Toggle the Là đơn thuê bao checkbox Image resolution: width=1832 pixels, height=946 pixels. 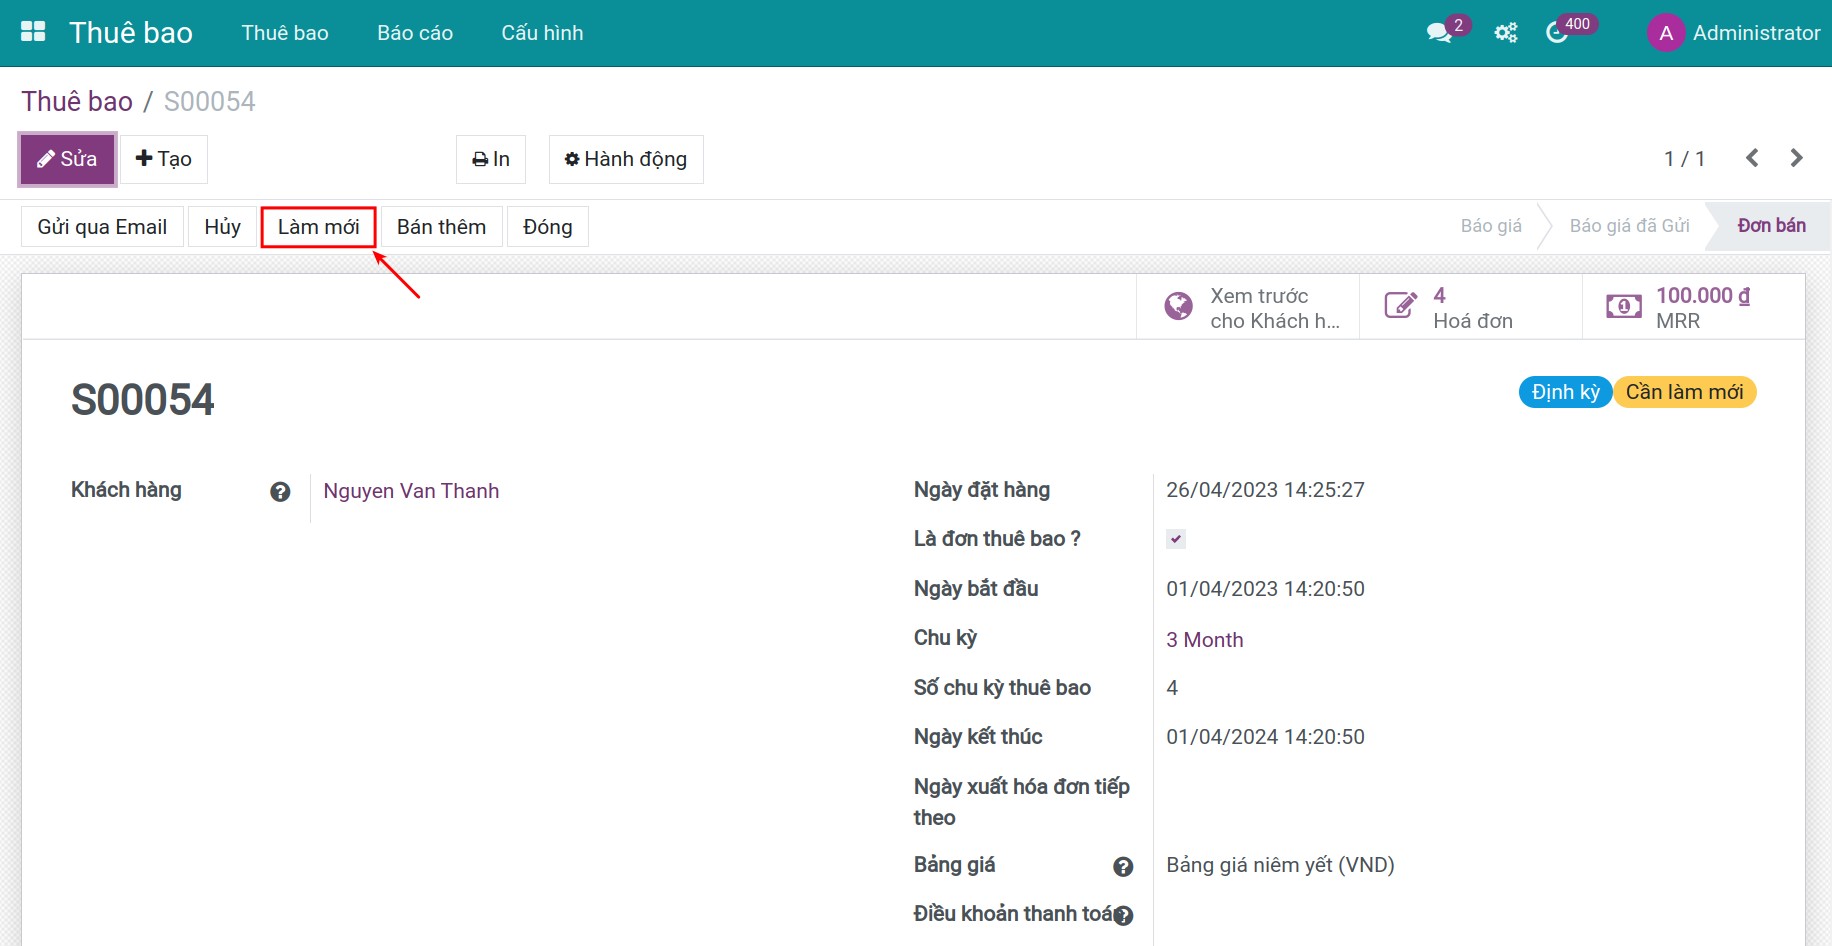point(1176,539)
